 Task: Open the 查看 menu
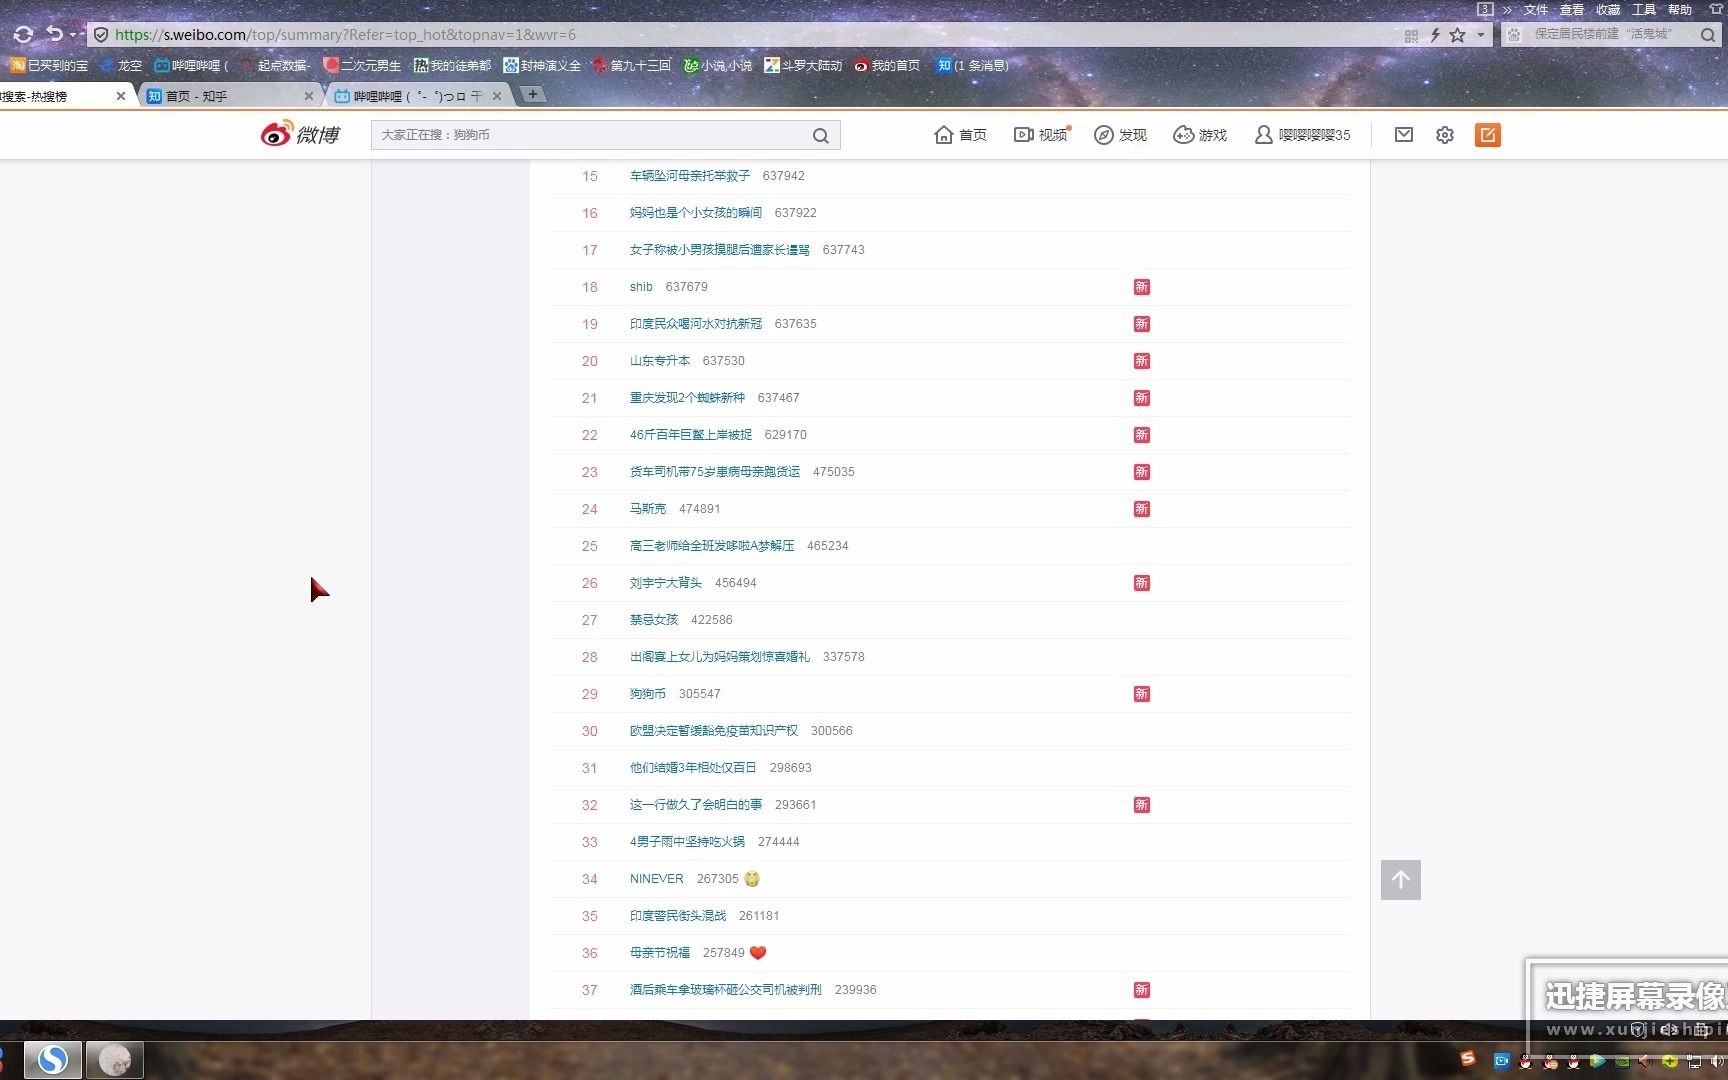(x=1572, y=10)
